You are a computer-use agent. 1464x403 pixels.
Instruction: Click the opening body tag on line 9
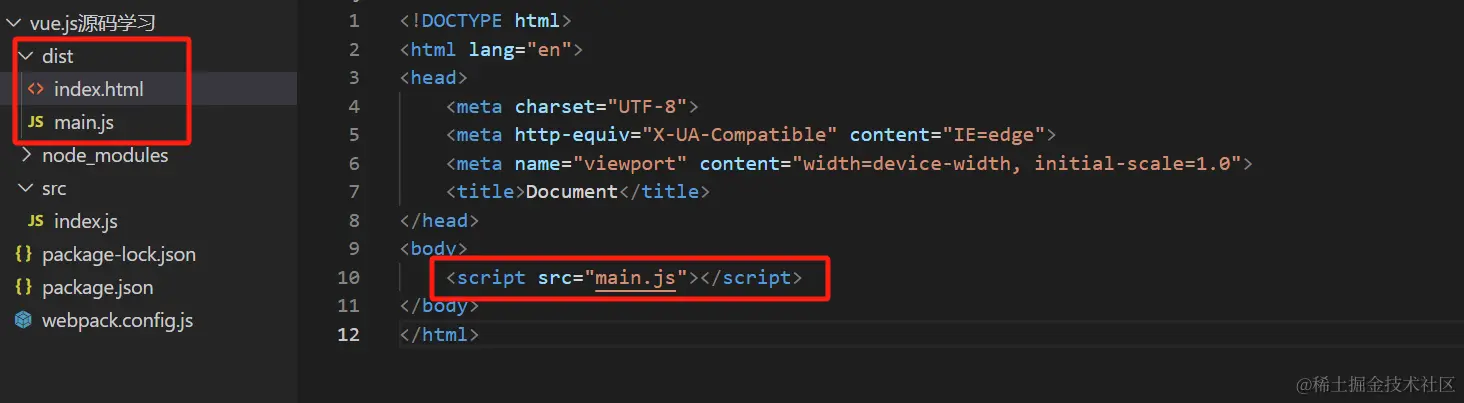click(433, 248)
